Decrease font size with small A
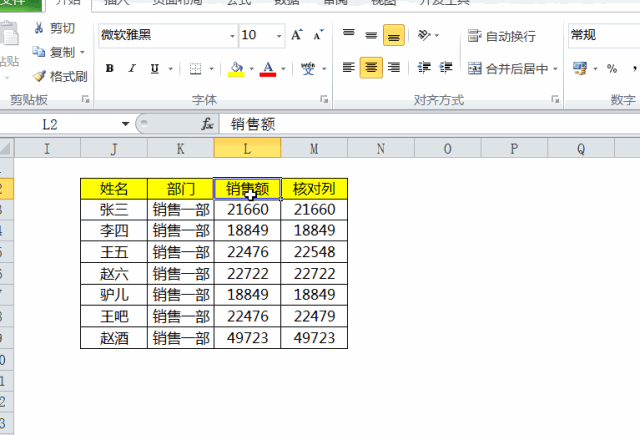Viewport: 640px width, 435px height. click(318, 35)
